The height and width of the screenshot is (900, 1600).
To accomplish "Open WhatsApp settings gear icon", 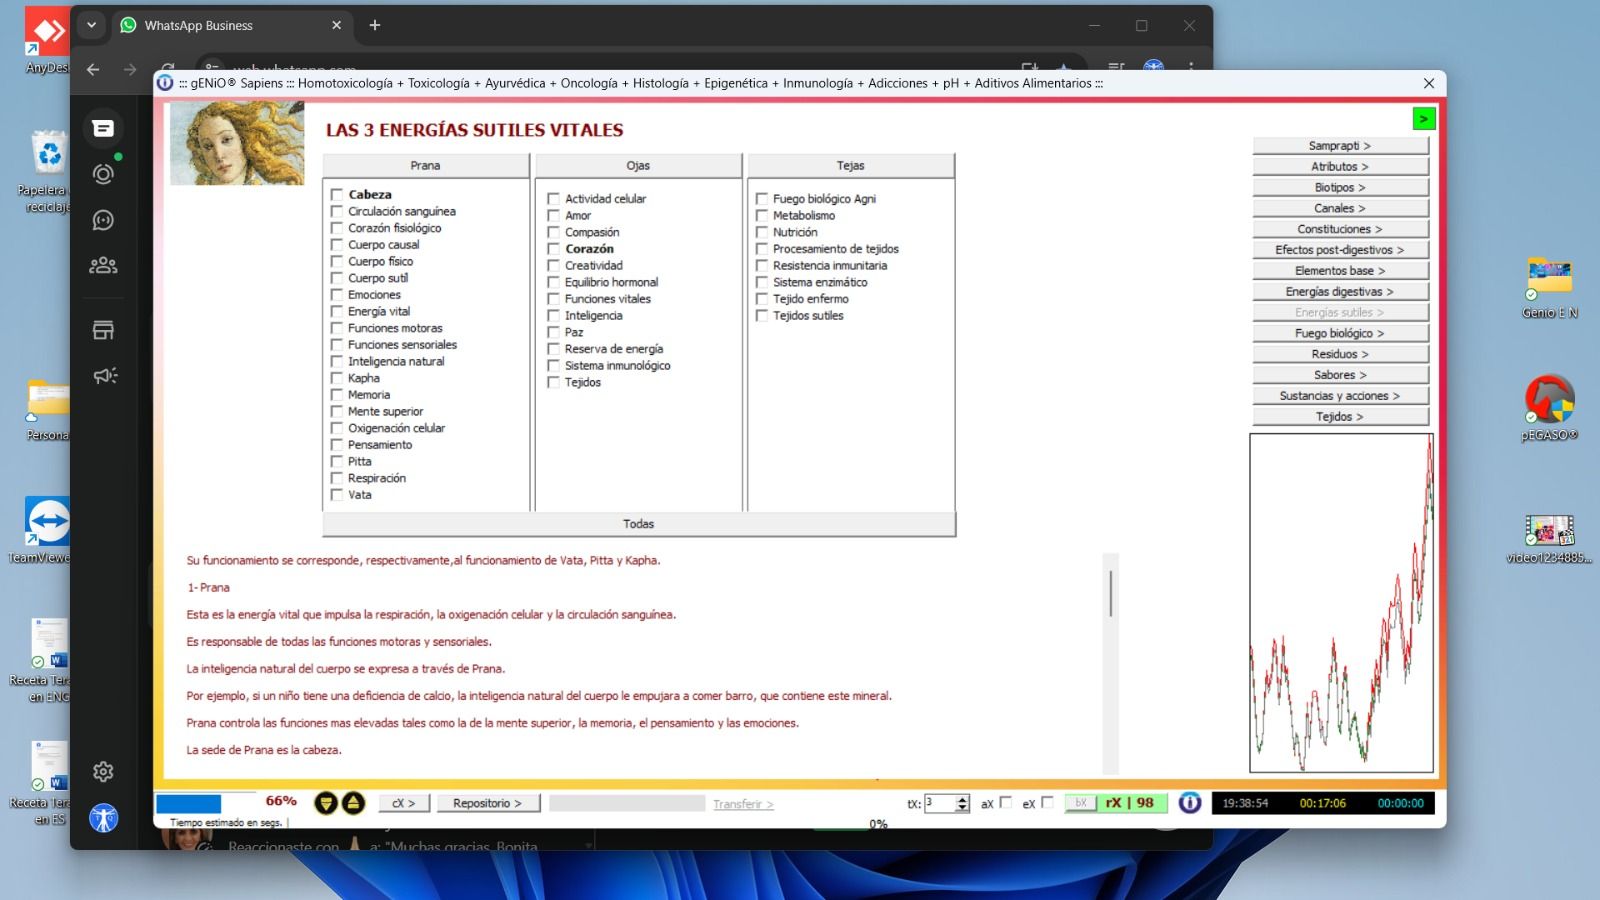I will pos(103,772).
